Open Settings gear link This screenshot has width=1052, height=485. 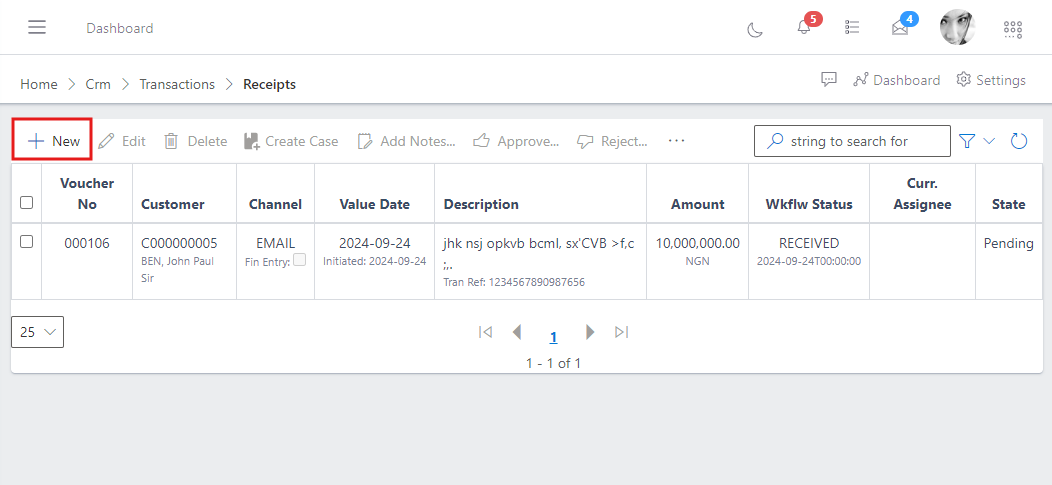click(x=991, y=80)
